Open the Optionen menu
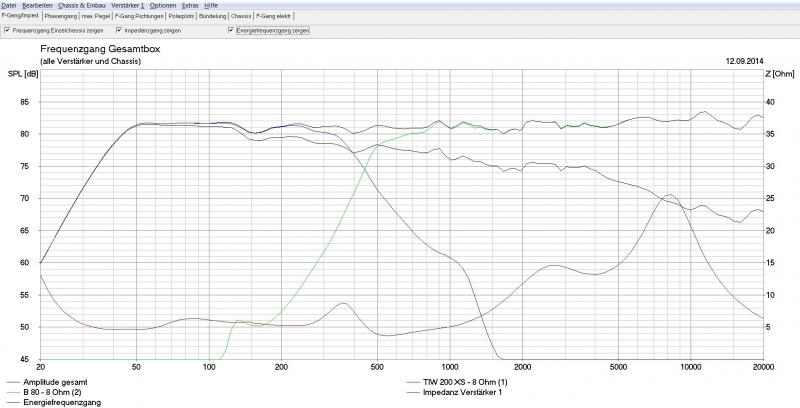 tap(162, 5)
